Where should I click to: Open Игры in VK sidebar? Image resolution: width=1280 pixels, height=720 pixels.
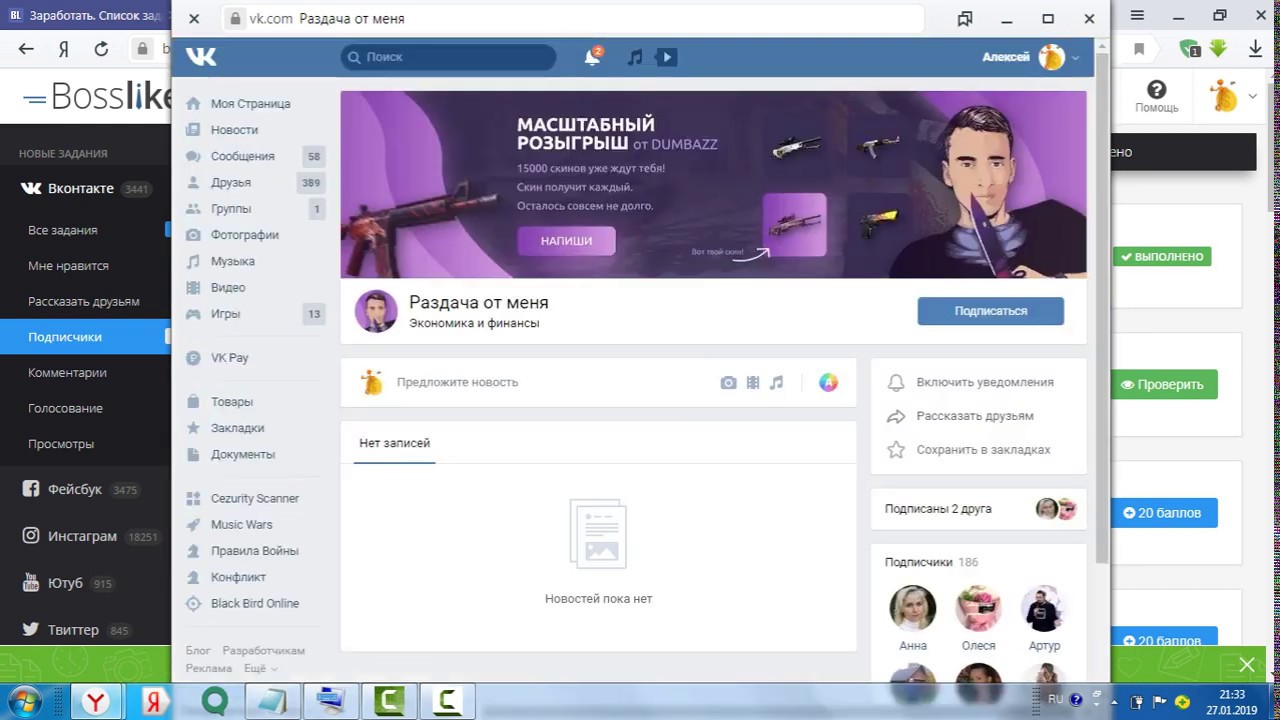tap(225, 314)
